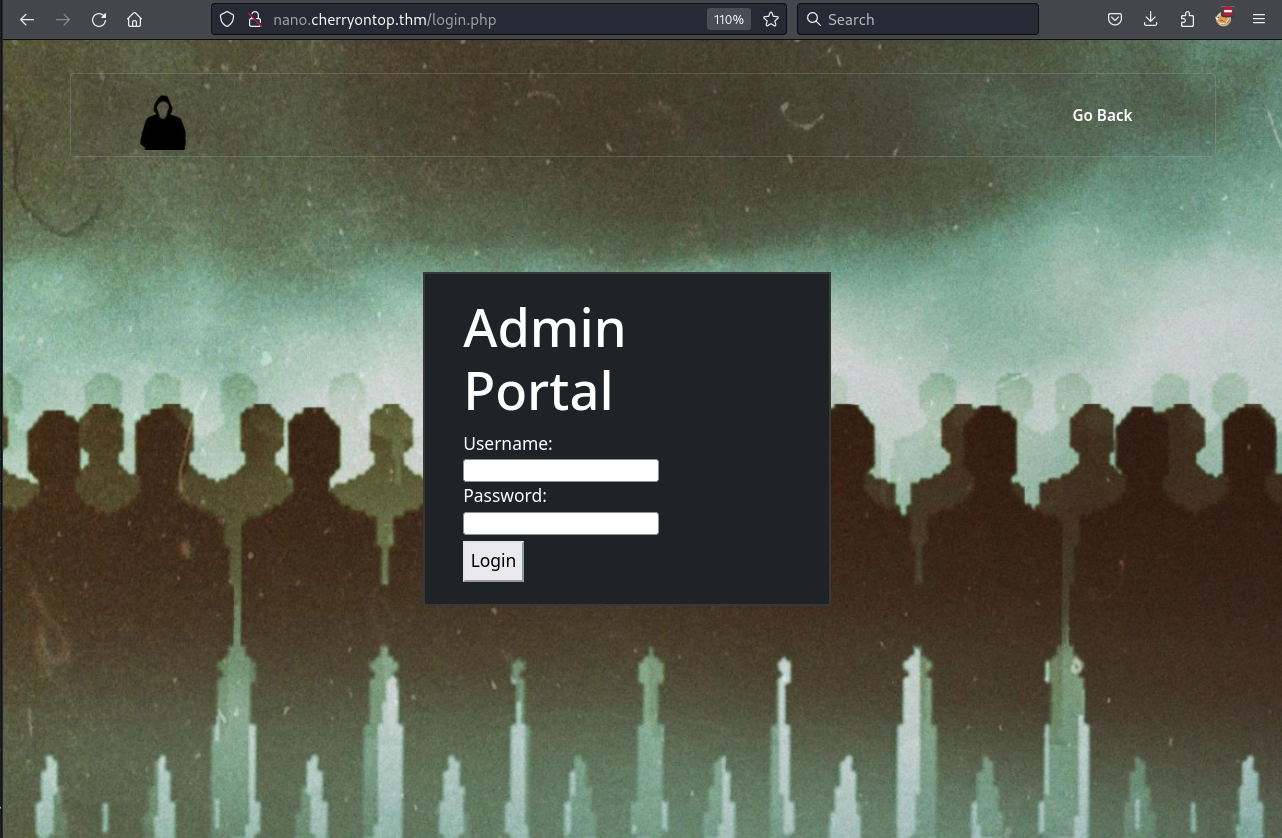Open the Extensions menu
This screenshot has width=1282, height=838.
[x=1187, y=19]
